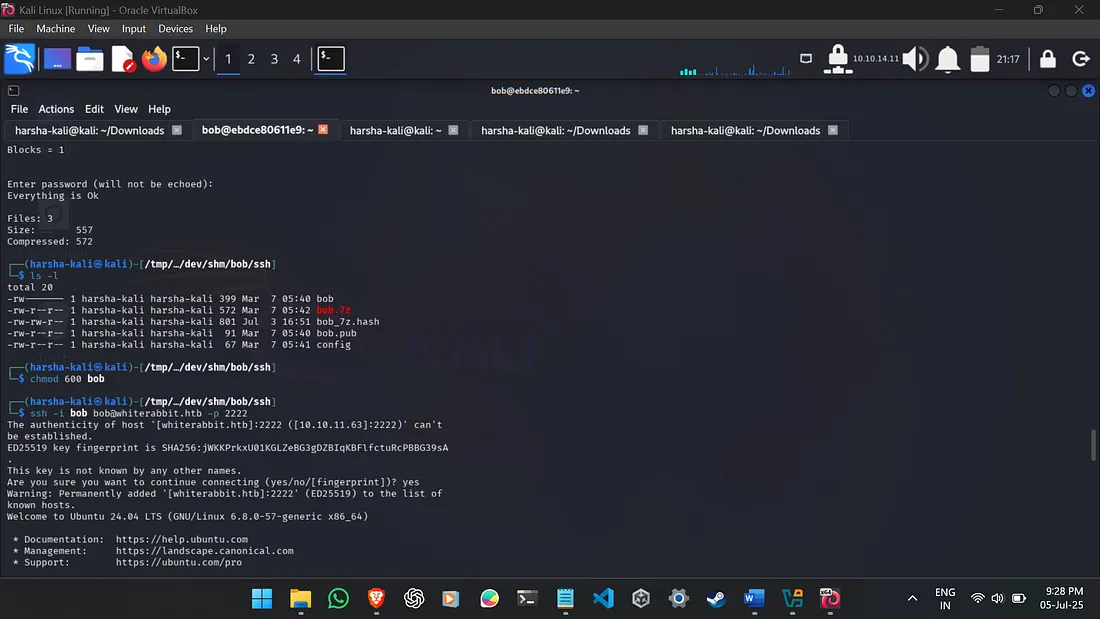Open the volume control in the system tray
Viewport: 1100px width, 619px height.
pos(913,59)
